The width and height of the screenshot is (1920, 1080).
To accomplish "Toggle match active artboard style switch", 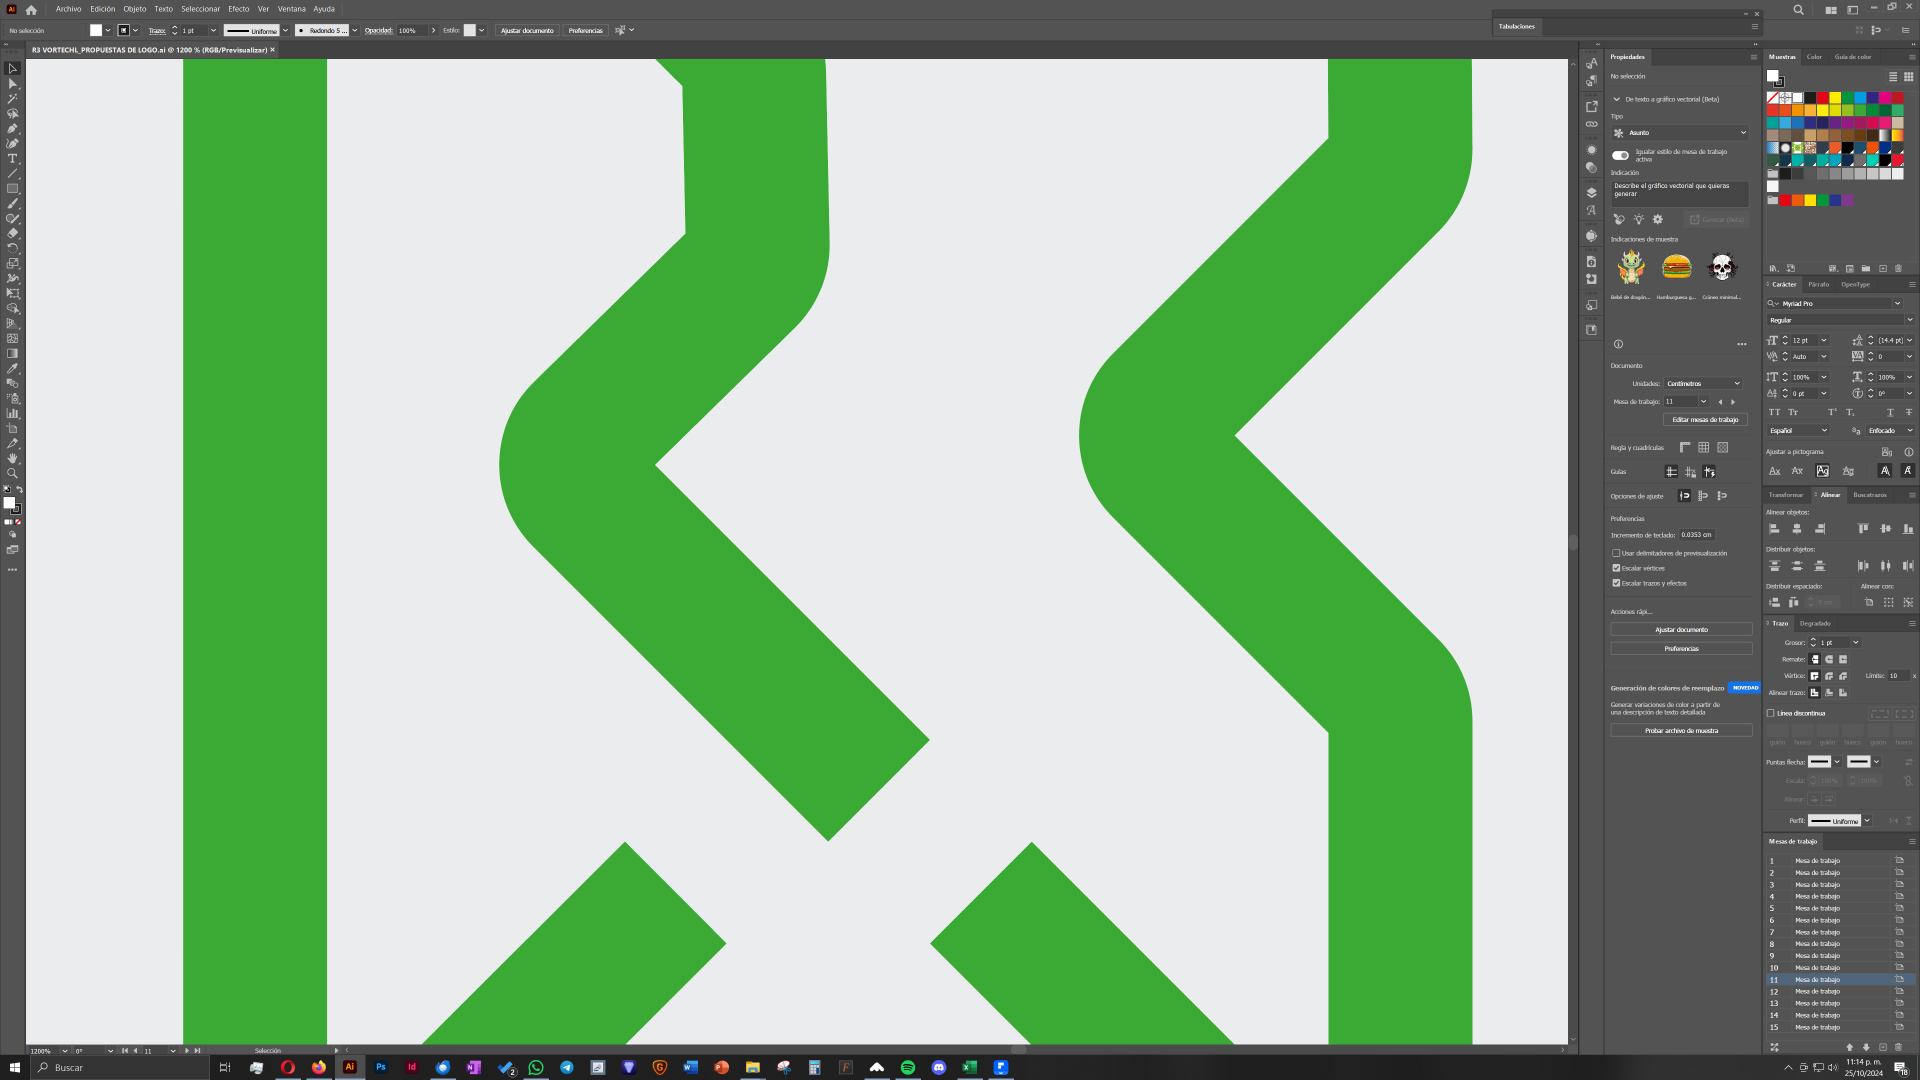I will coord(1620,155).
